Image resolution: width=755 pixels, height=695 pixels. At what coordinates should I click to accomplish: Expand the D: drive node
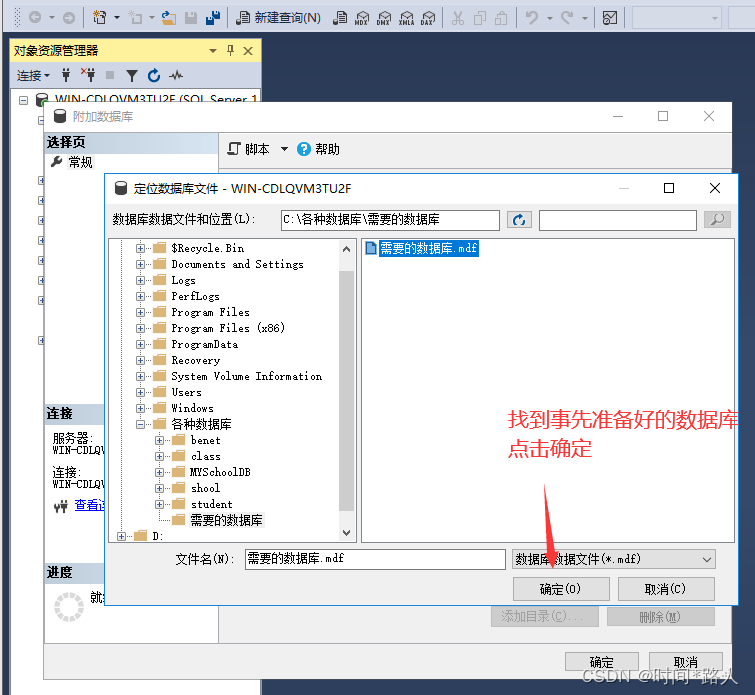point(121,536)
